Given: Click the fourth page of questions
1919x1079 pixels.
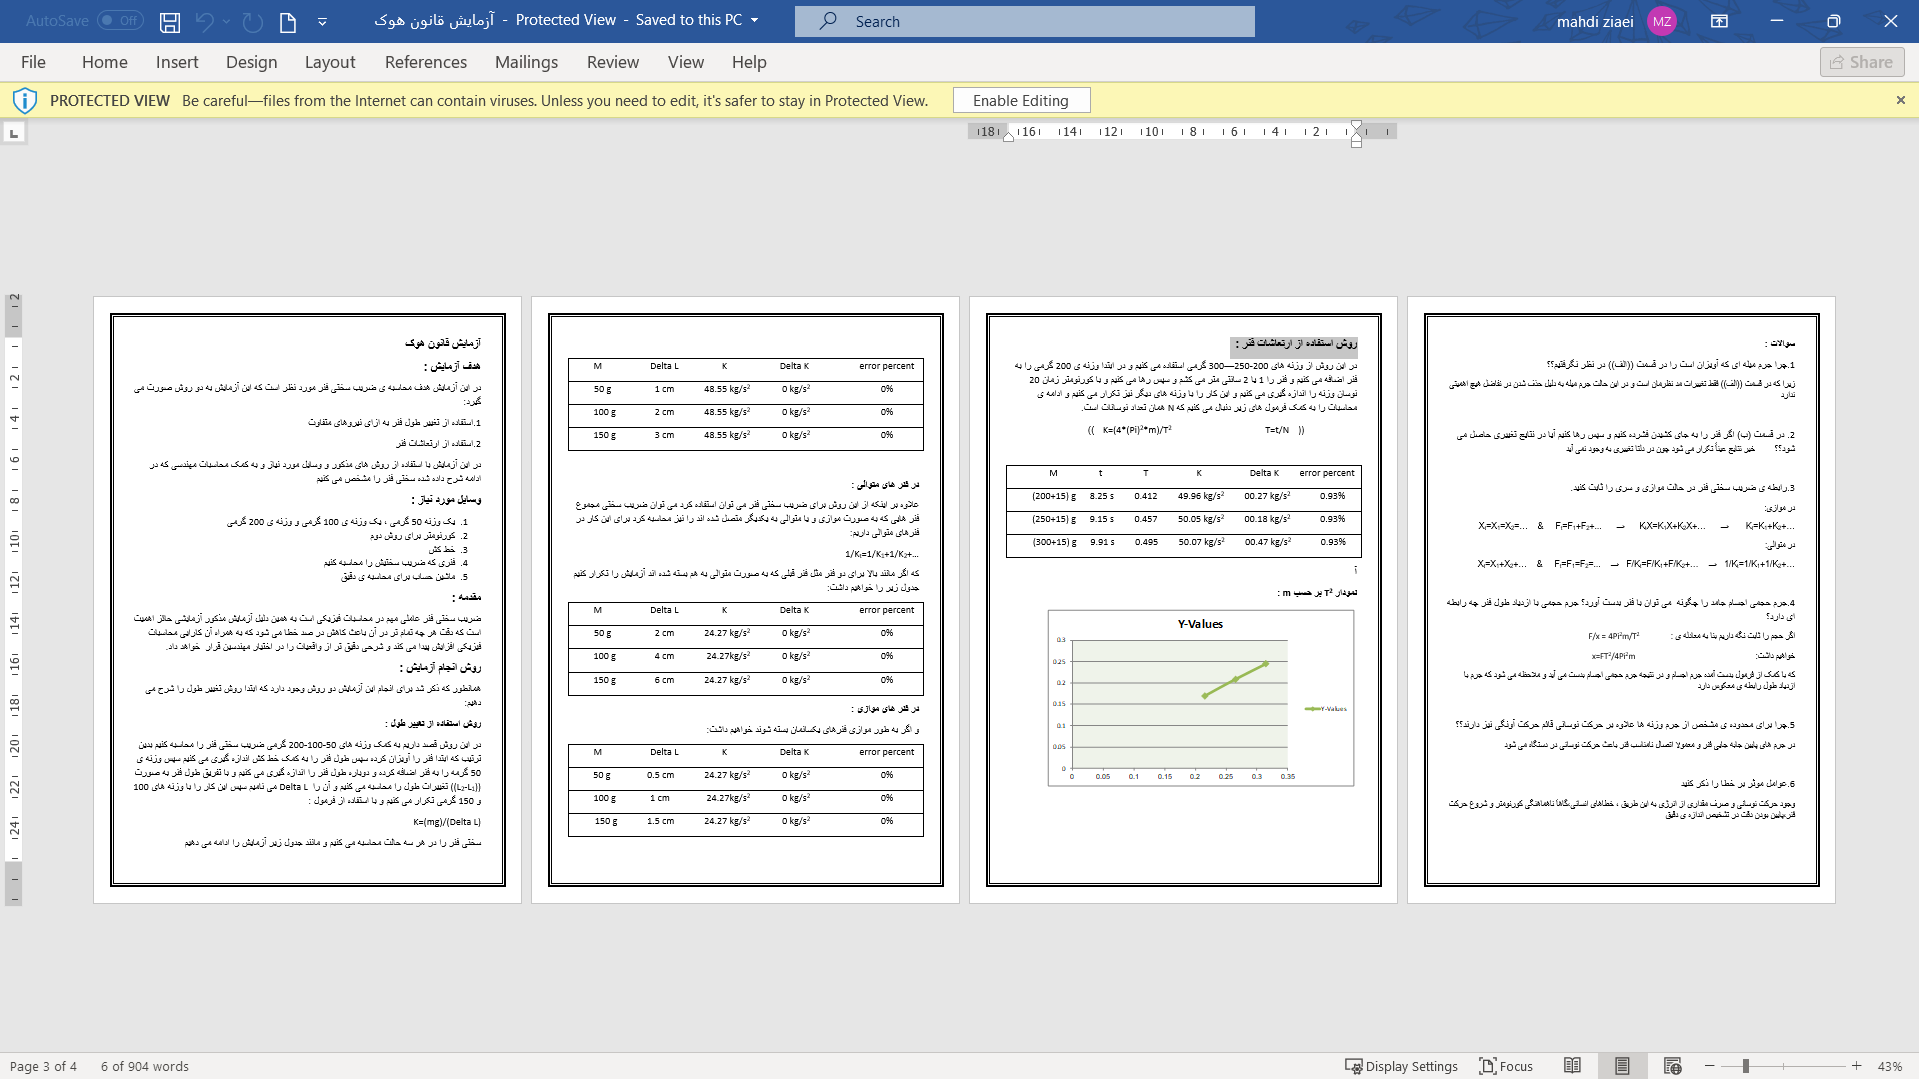Looking at the screenshot, I should pyautogui.click(x=1621, y=600).
